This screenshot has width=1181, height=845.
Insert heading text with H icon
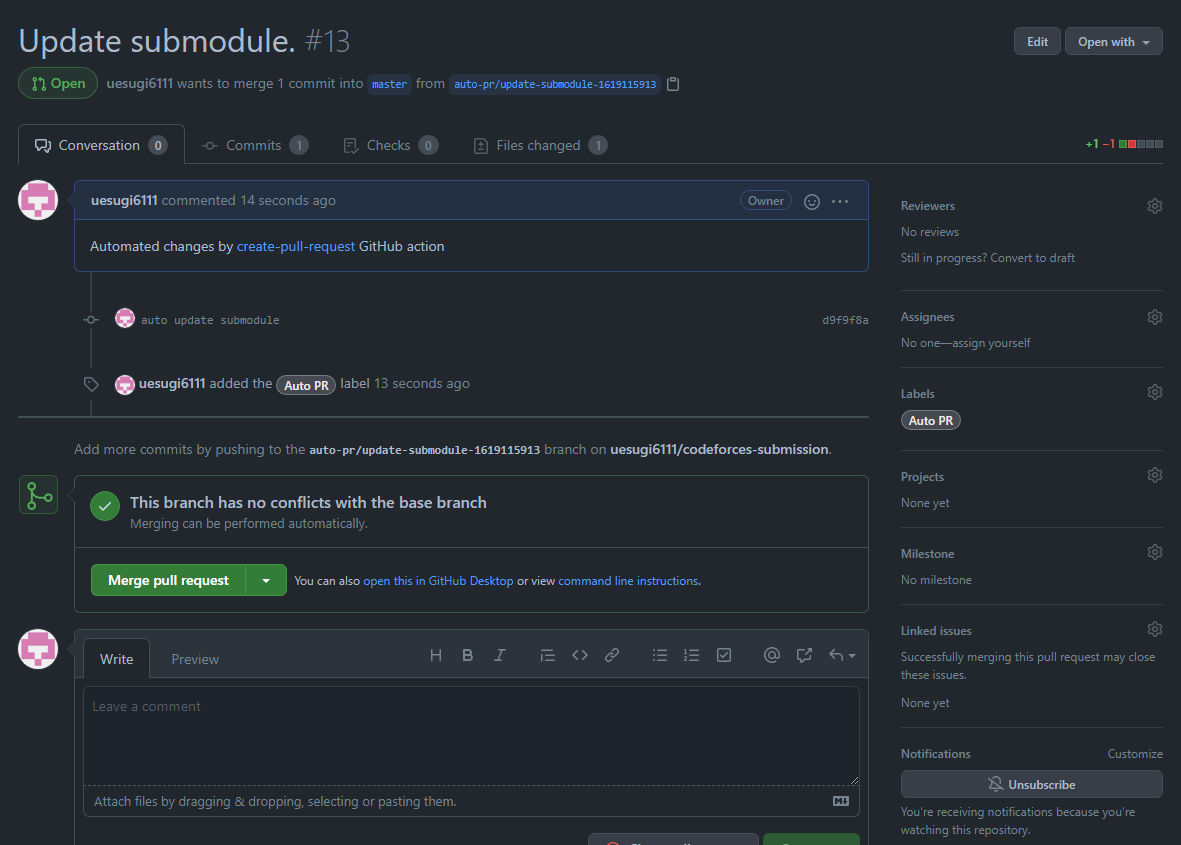[x=435, y=655]
